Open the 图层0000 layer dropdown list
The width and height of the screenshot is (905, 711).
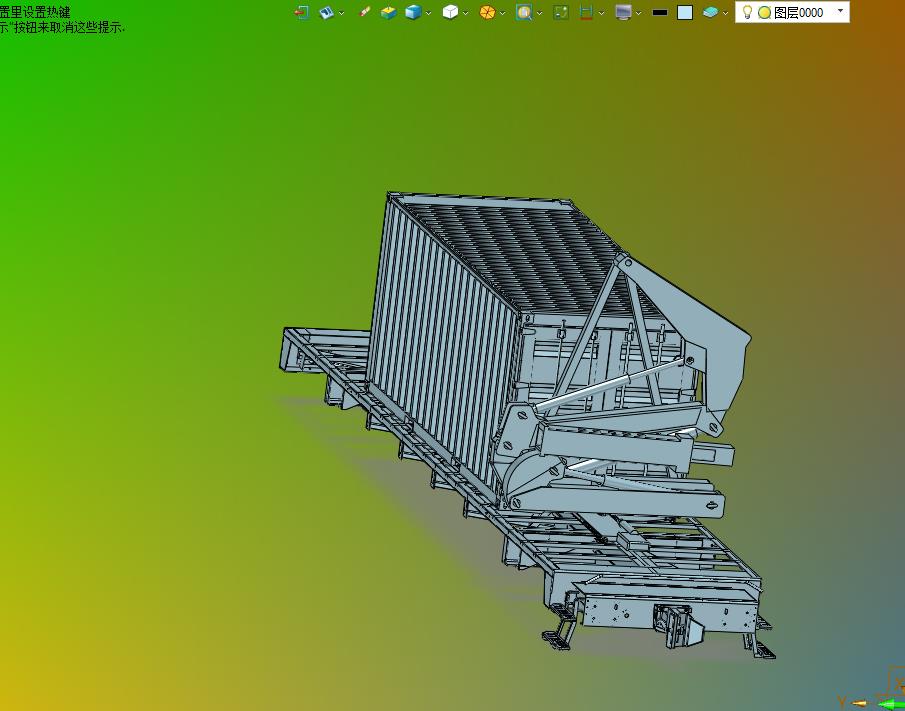tap(840, 11)
